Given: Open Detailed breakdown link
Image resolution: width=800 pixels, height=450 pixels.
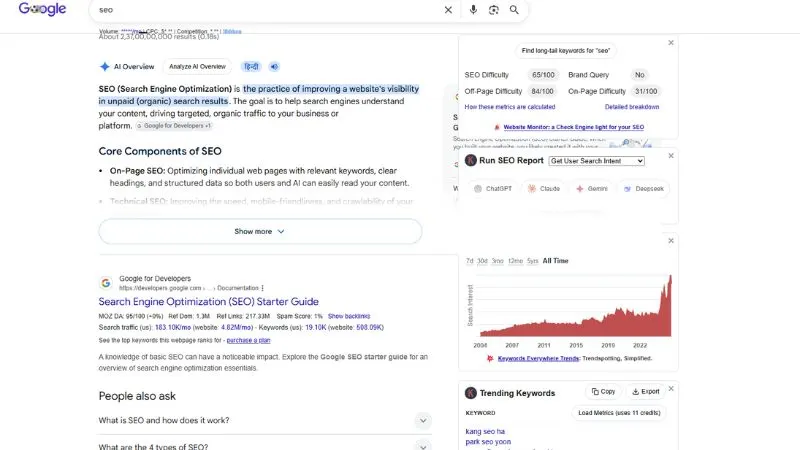Looking at the screenshot, I should (x=632, y=107).
